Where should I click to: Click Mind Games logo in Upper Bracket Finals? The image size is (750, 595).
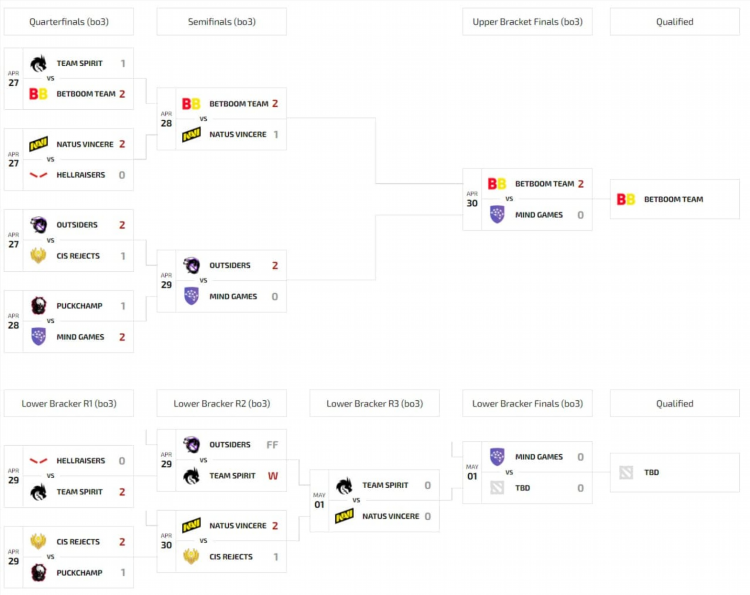[497, 214]
